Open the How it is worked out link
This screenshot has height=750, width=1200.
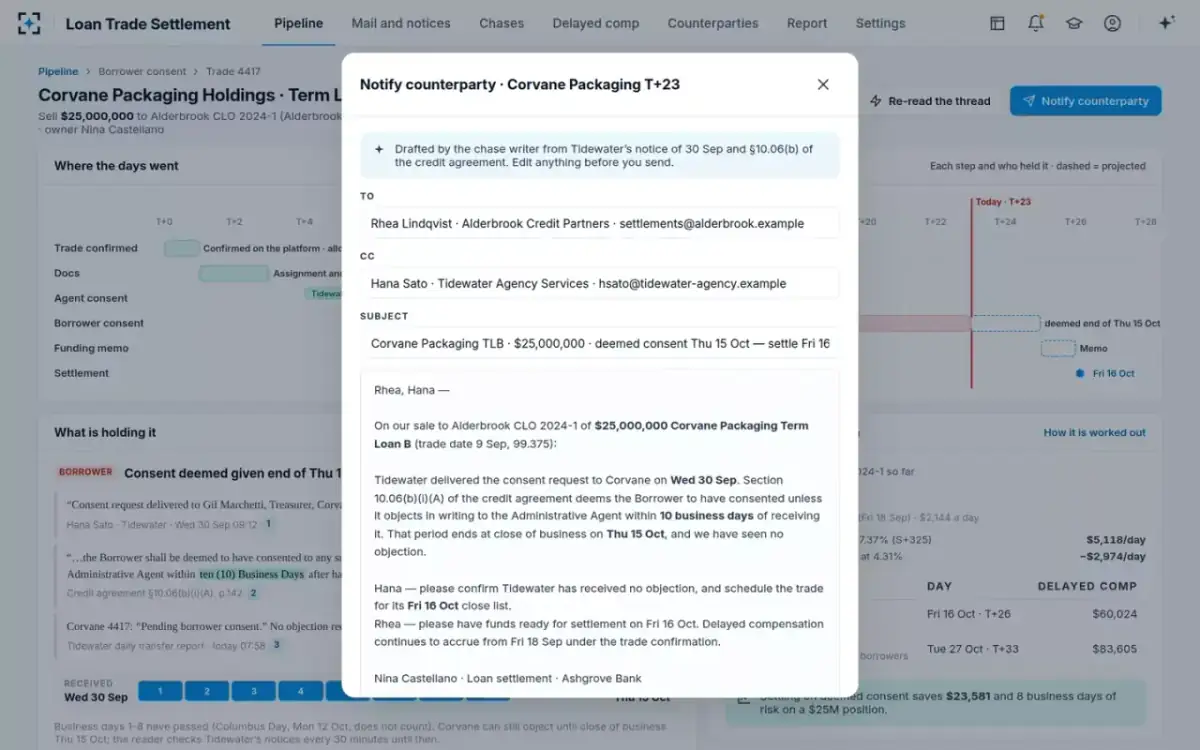click(1095, 433)
